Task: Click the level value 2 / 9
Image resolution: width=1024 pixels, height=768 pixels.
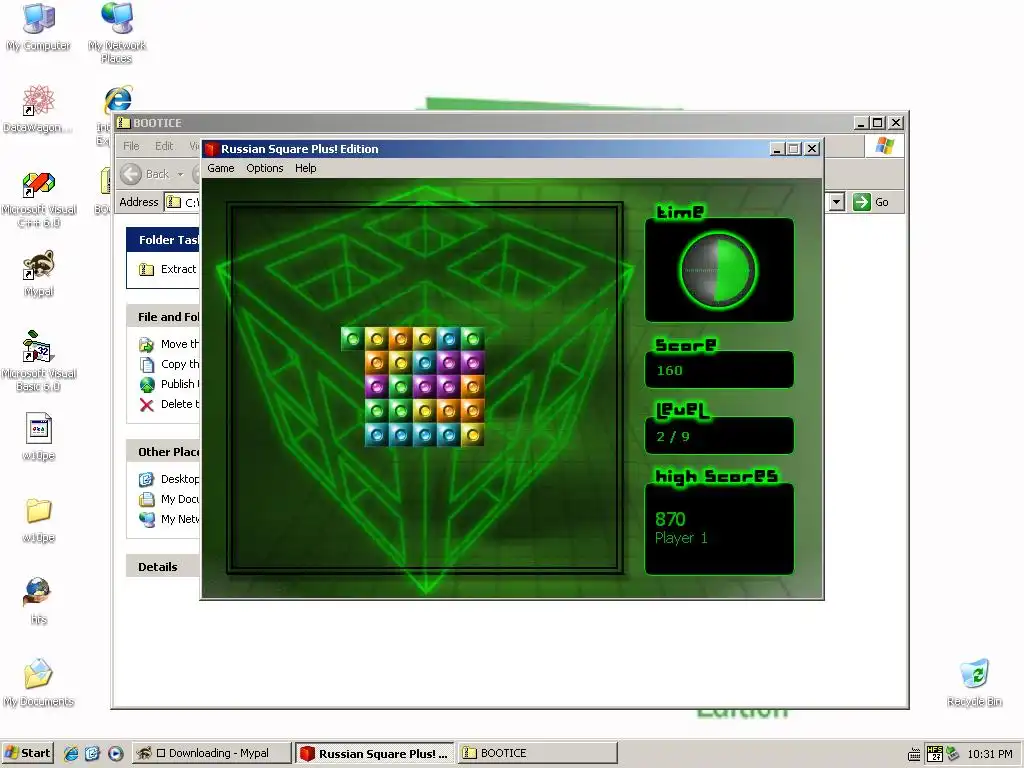Action: (x=673, y=436)
